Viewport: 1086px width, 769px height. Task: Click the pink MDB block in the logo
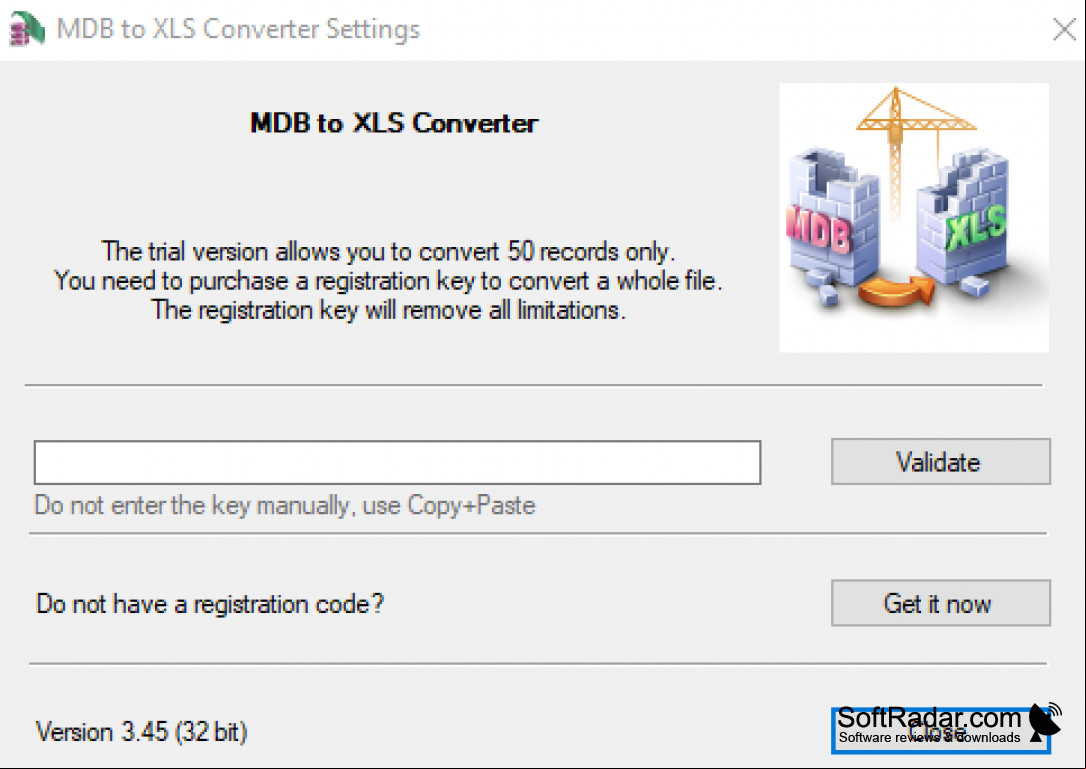[x=819, y=229]
